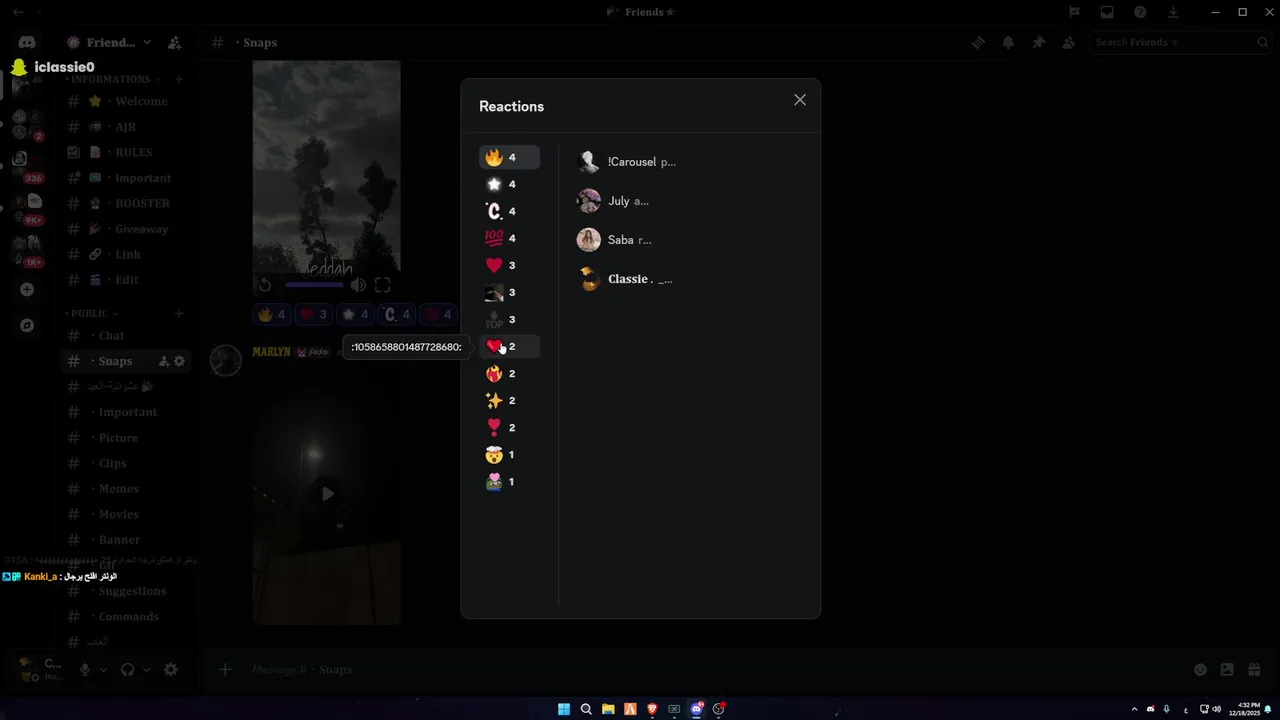Click the download update arrow icon
The image size is (1280, 720).
[1173, 12]
